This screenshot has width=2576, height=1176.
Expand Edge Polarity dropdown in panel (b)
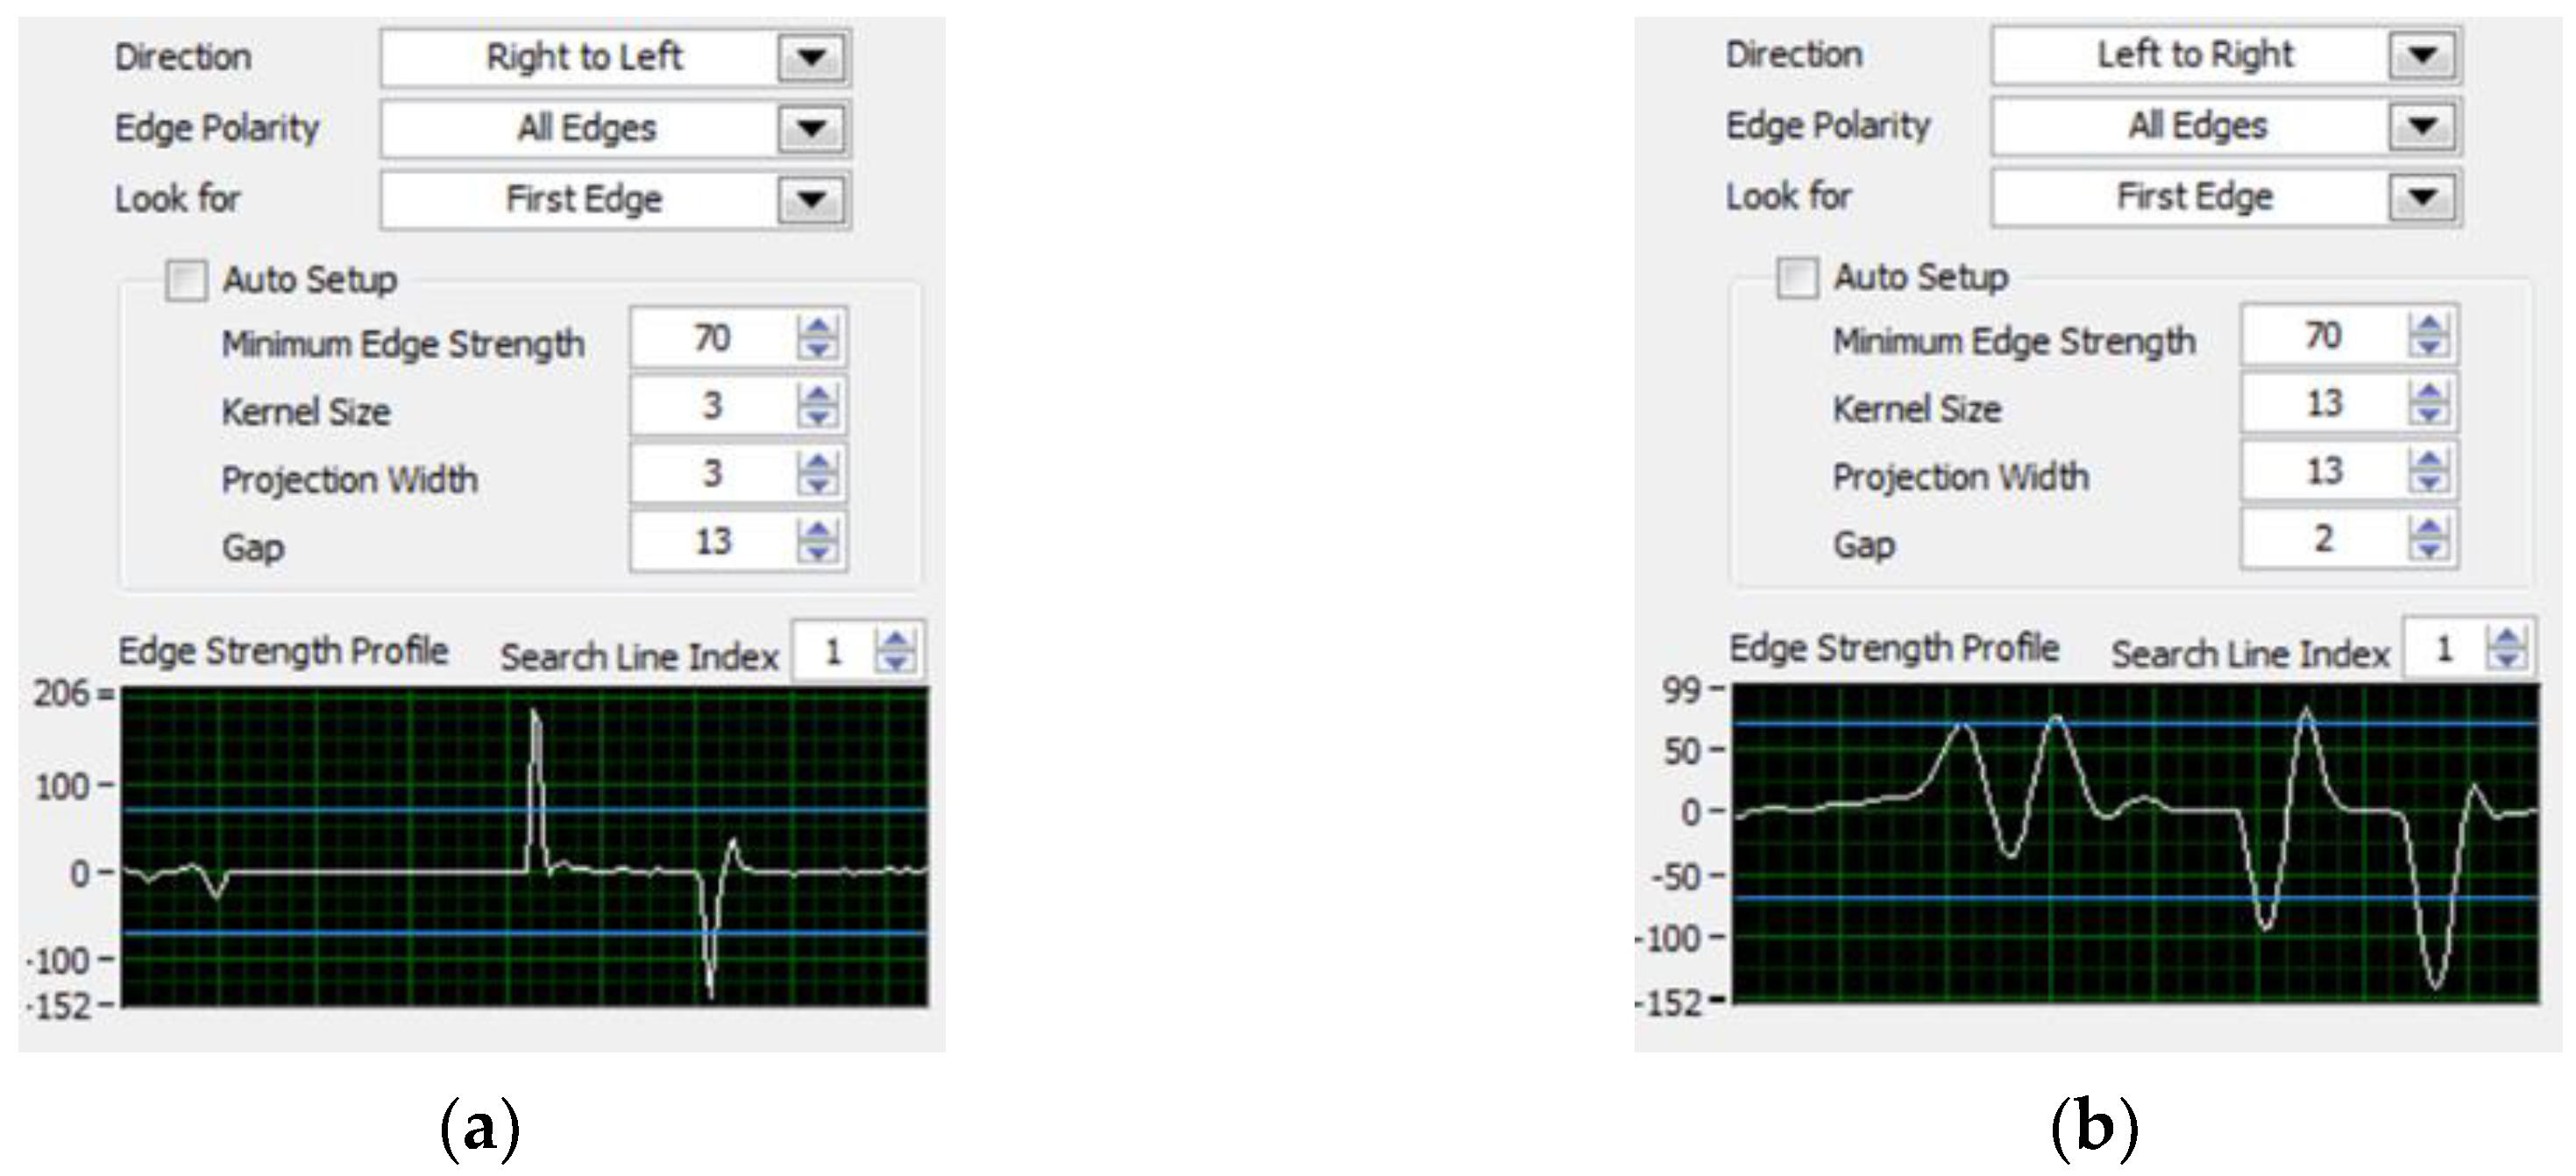click(2421, 125)
